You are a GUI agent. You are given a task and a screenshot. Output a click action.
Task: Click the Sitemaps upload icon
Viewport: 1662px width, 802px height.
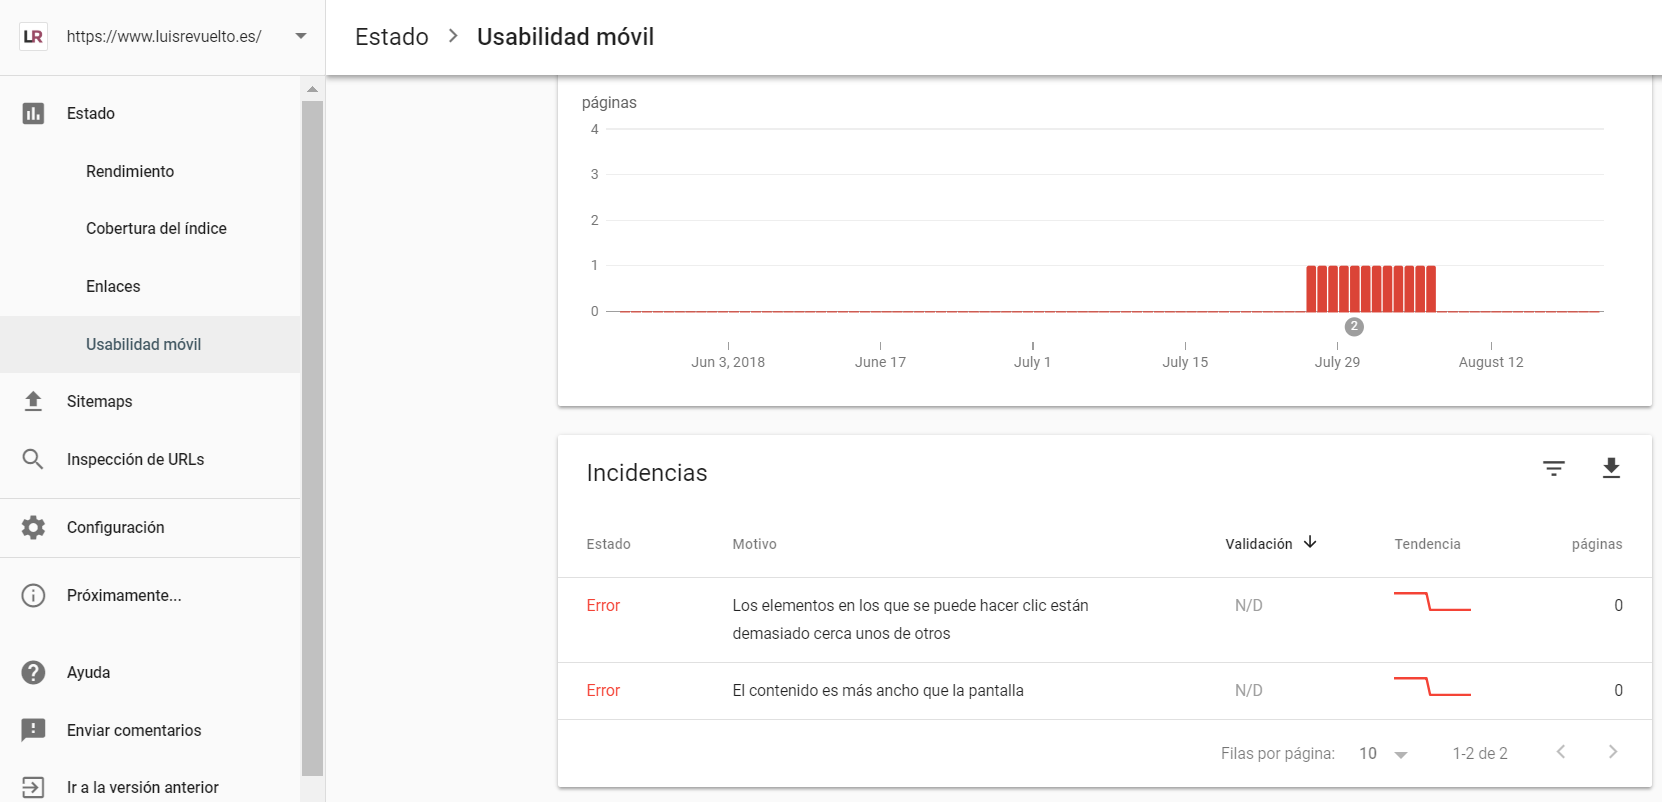click(x=33, y=401)
